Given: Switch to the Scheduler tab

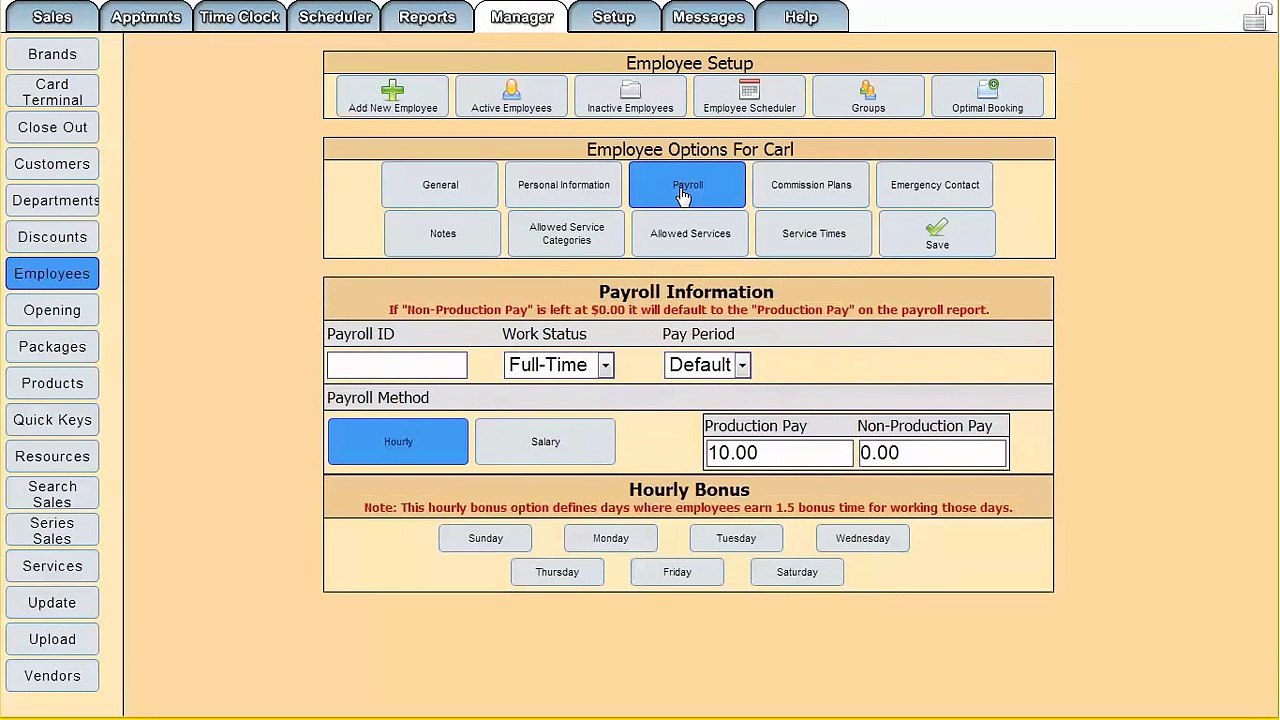Looking at the screenshot, I should [x=335, y=17].
